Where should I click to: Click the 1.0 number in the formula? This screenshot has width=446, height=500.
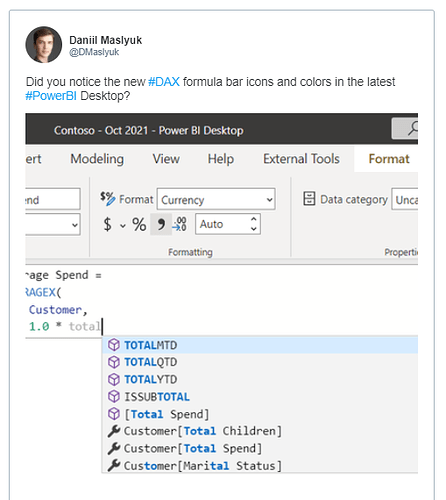[39, 326]
